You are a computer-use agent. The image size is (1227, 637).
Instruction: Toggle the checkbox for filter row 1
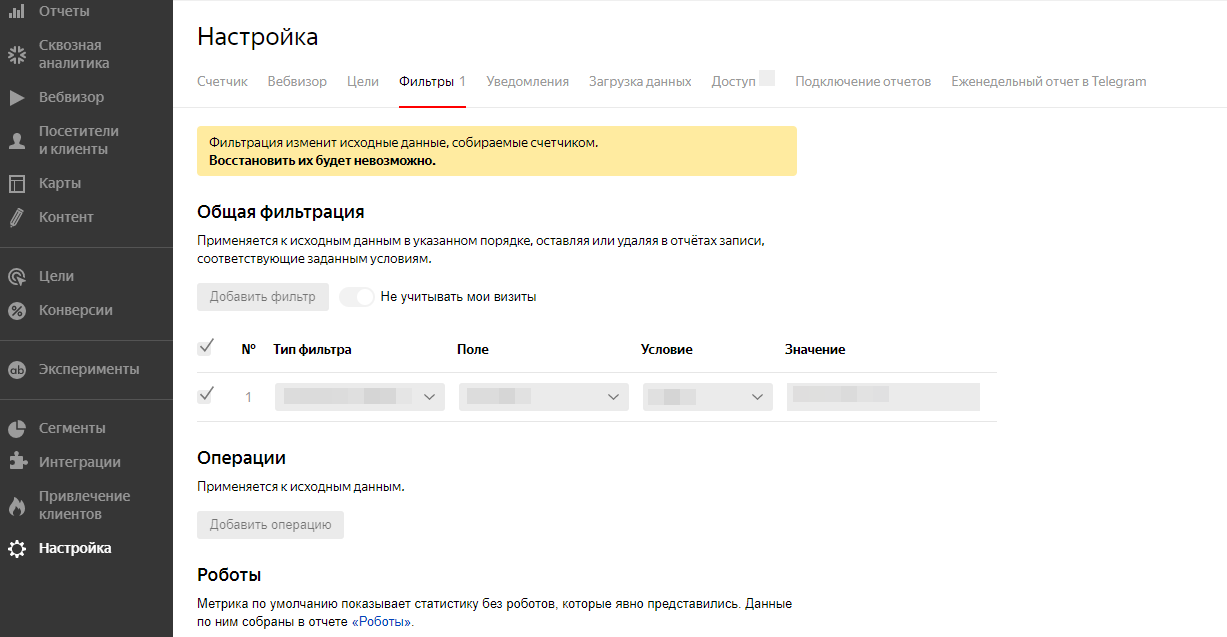click(206, 396)
